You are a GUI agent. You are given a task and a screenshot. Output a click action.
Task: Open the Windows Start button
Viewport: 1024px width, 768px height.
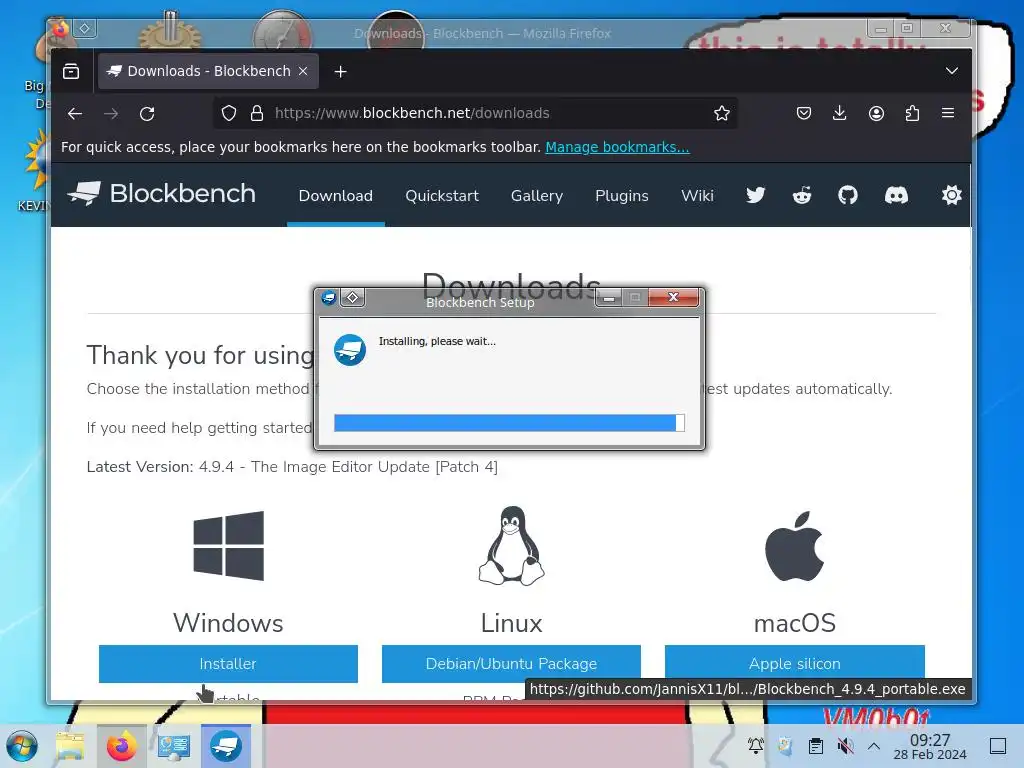[22, 746]
